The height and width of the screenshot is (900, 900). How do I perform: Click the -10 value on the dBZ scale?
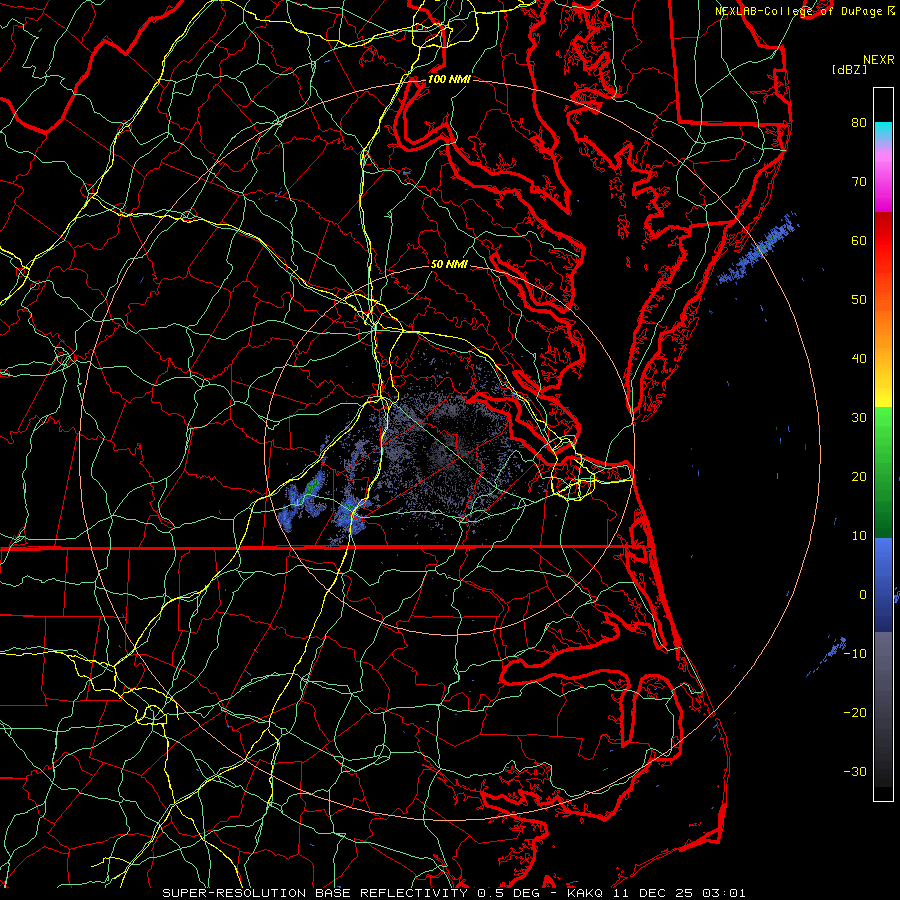[855, 654]
